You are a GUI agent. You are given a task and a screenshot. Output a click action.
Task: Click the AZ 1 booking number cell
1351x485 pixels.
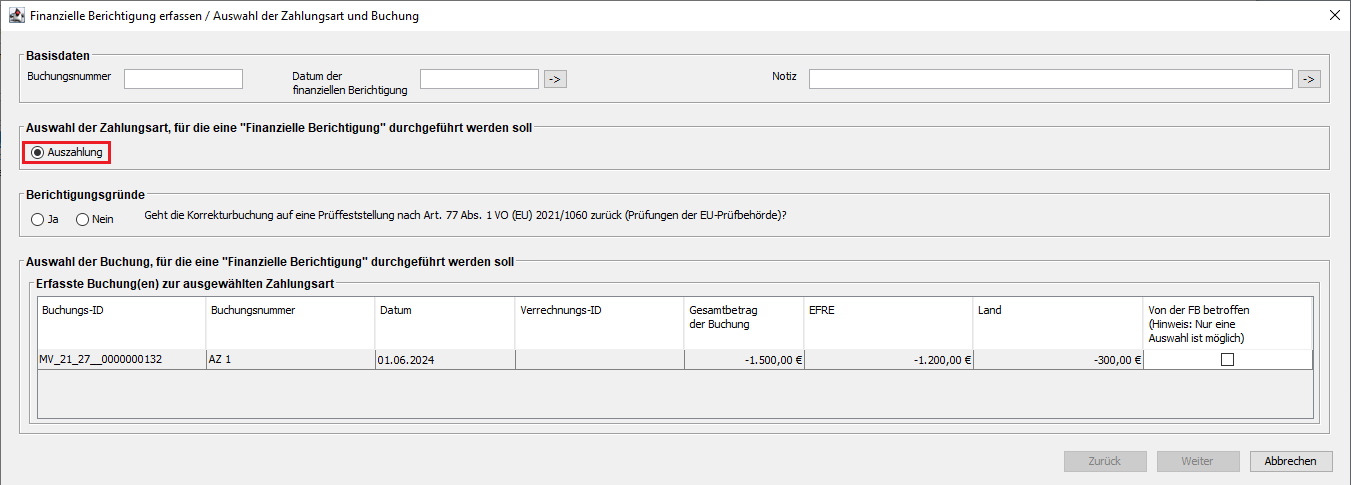point(289,360)
